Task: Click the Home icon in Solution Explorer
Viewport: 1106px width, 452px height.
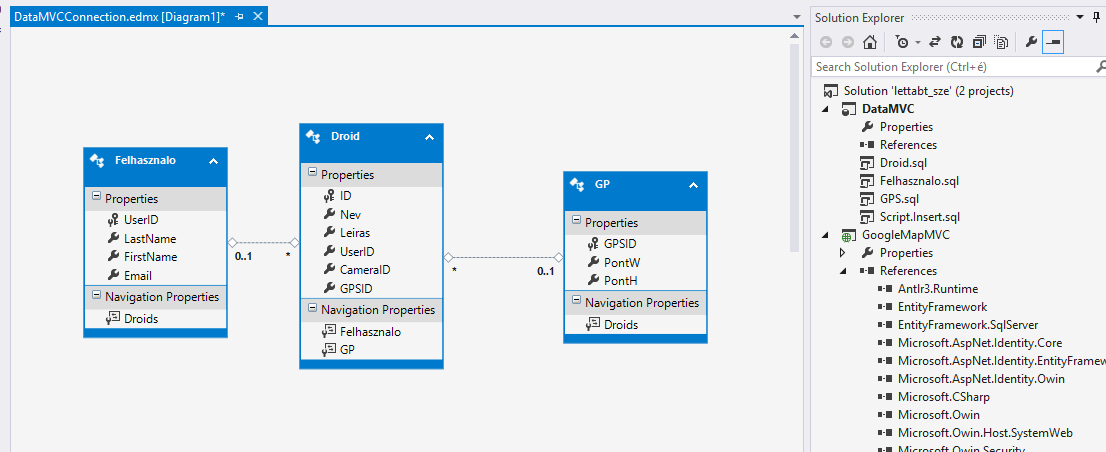Action: pyautogui.click(x=870, y=42)
